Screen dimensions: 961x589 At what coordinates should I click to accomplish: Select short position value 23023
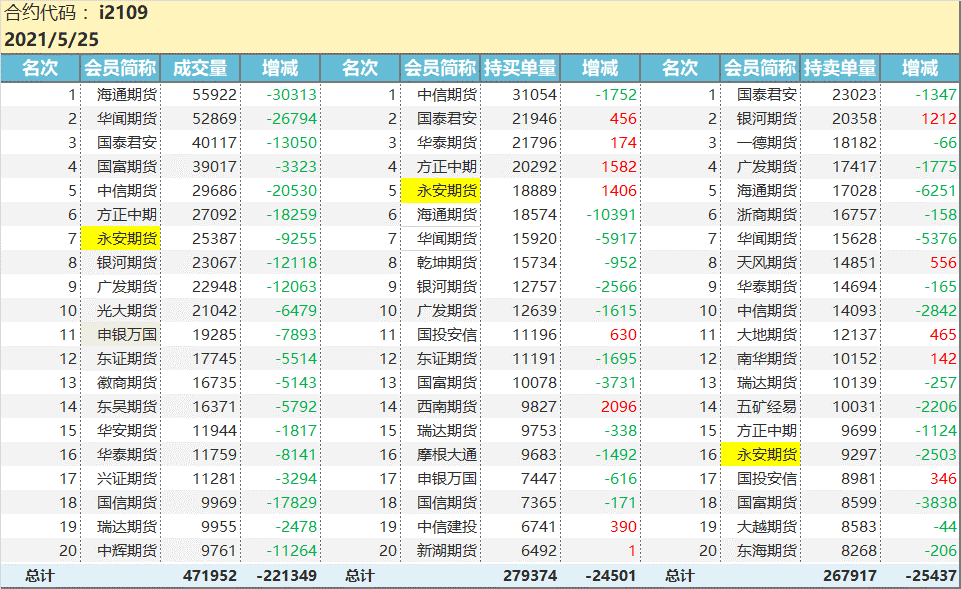[x=854, y=95]
